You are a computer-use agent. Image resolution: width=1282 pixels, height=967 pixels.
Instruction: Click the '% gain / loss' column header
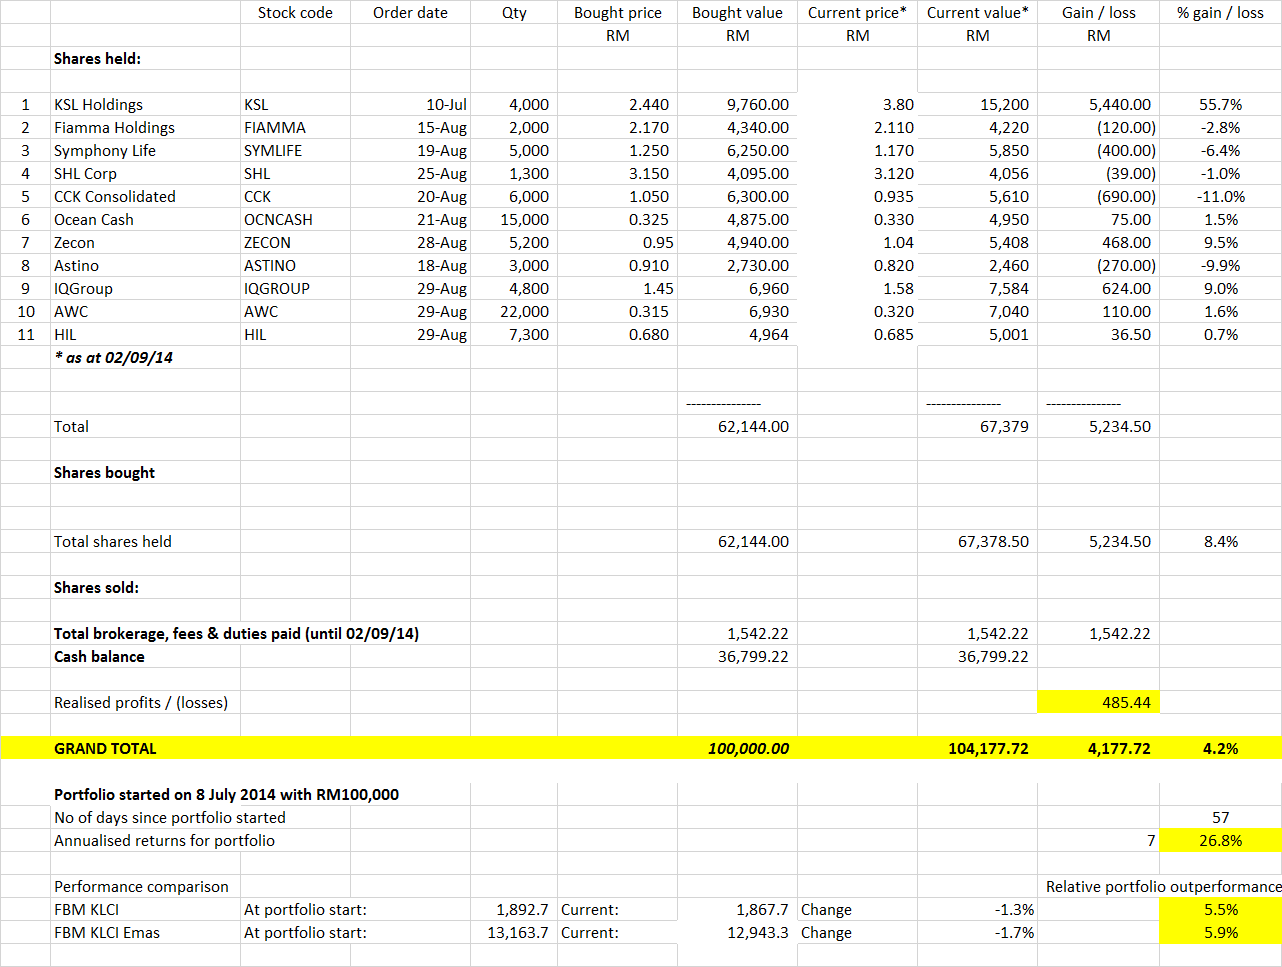point(1220,12)
